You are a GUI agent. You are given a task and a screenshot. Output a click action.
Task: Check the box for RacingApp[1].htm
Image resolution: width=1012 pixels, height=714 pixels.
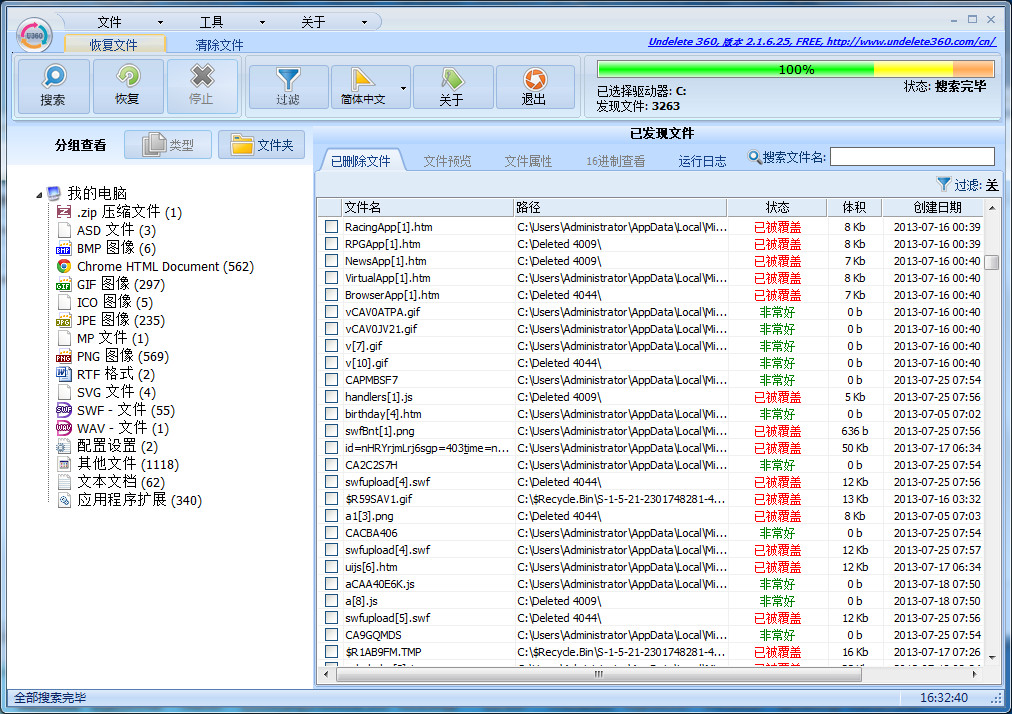(x=331, y=227)
